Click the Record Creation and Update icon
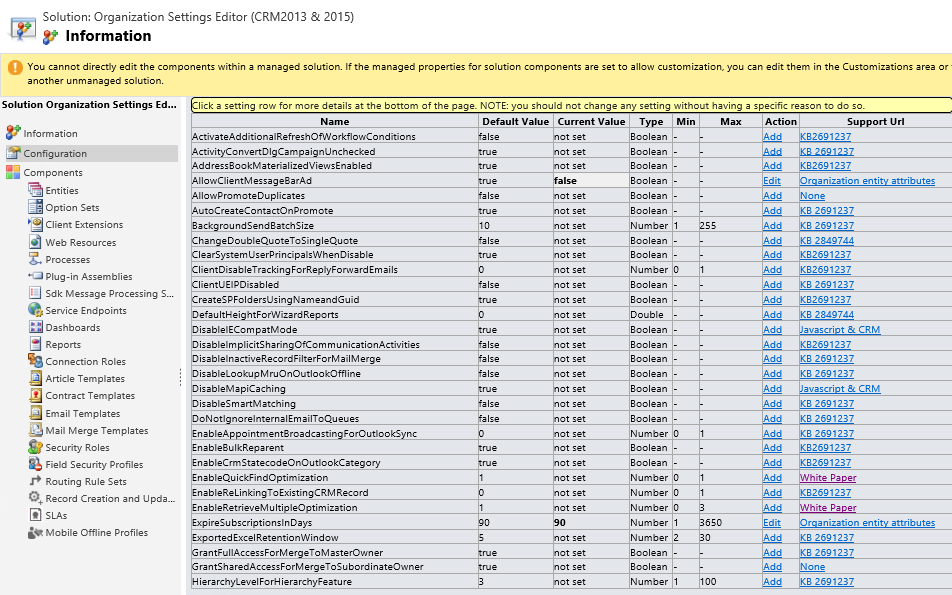The width and height of the screenshot is (952, 595). [35, 498]
